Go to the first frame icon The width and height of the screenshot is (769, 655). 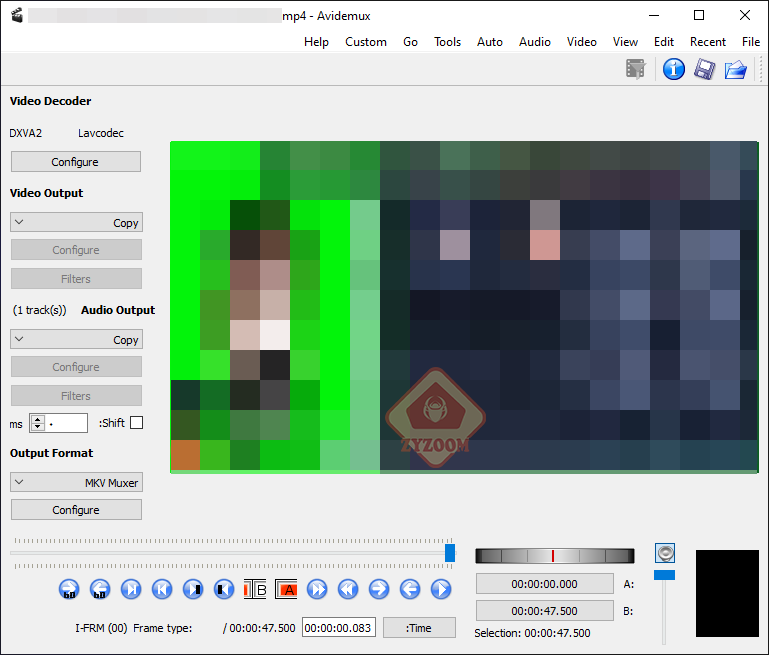162,589
